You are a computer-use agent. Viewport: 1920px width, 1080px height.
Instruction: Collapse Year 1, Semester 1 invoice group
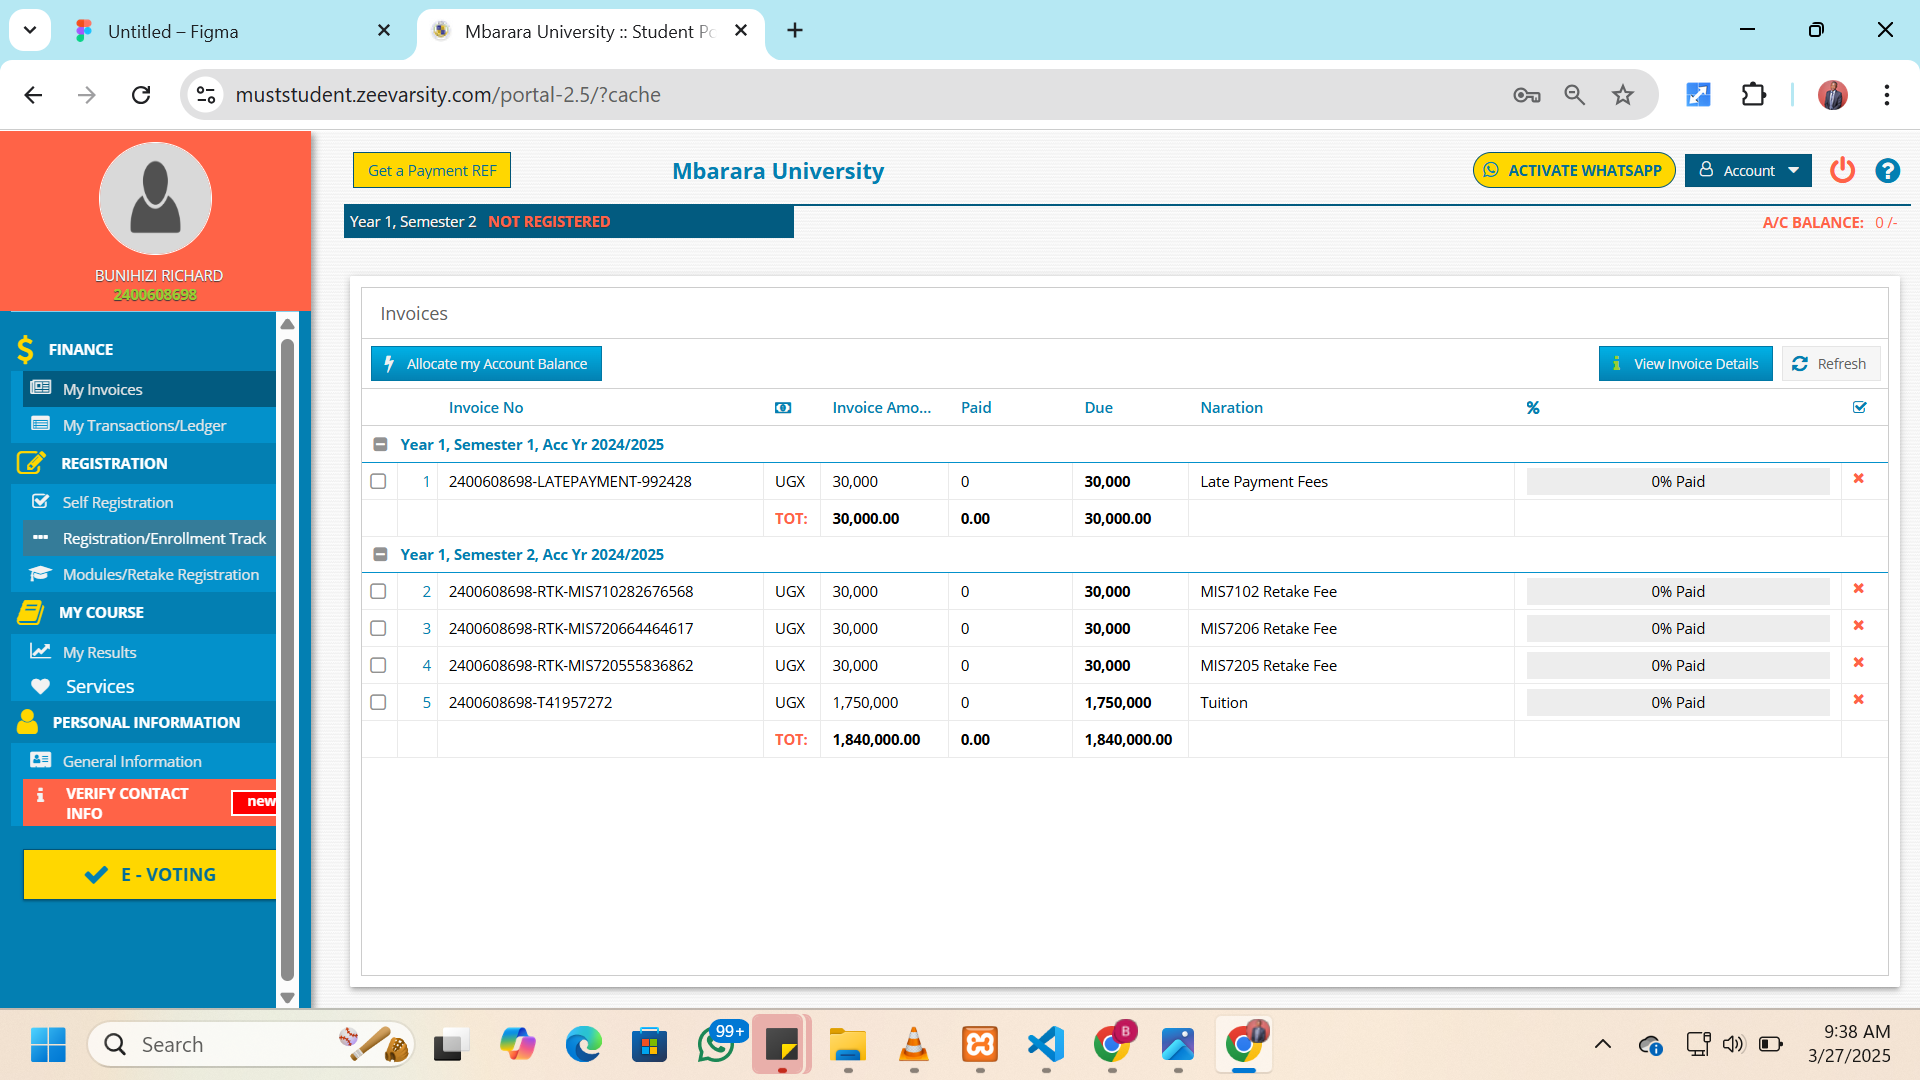[x=380, y=445]
